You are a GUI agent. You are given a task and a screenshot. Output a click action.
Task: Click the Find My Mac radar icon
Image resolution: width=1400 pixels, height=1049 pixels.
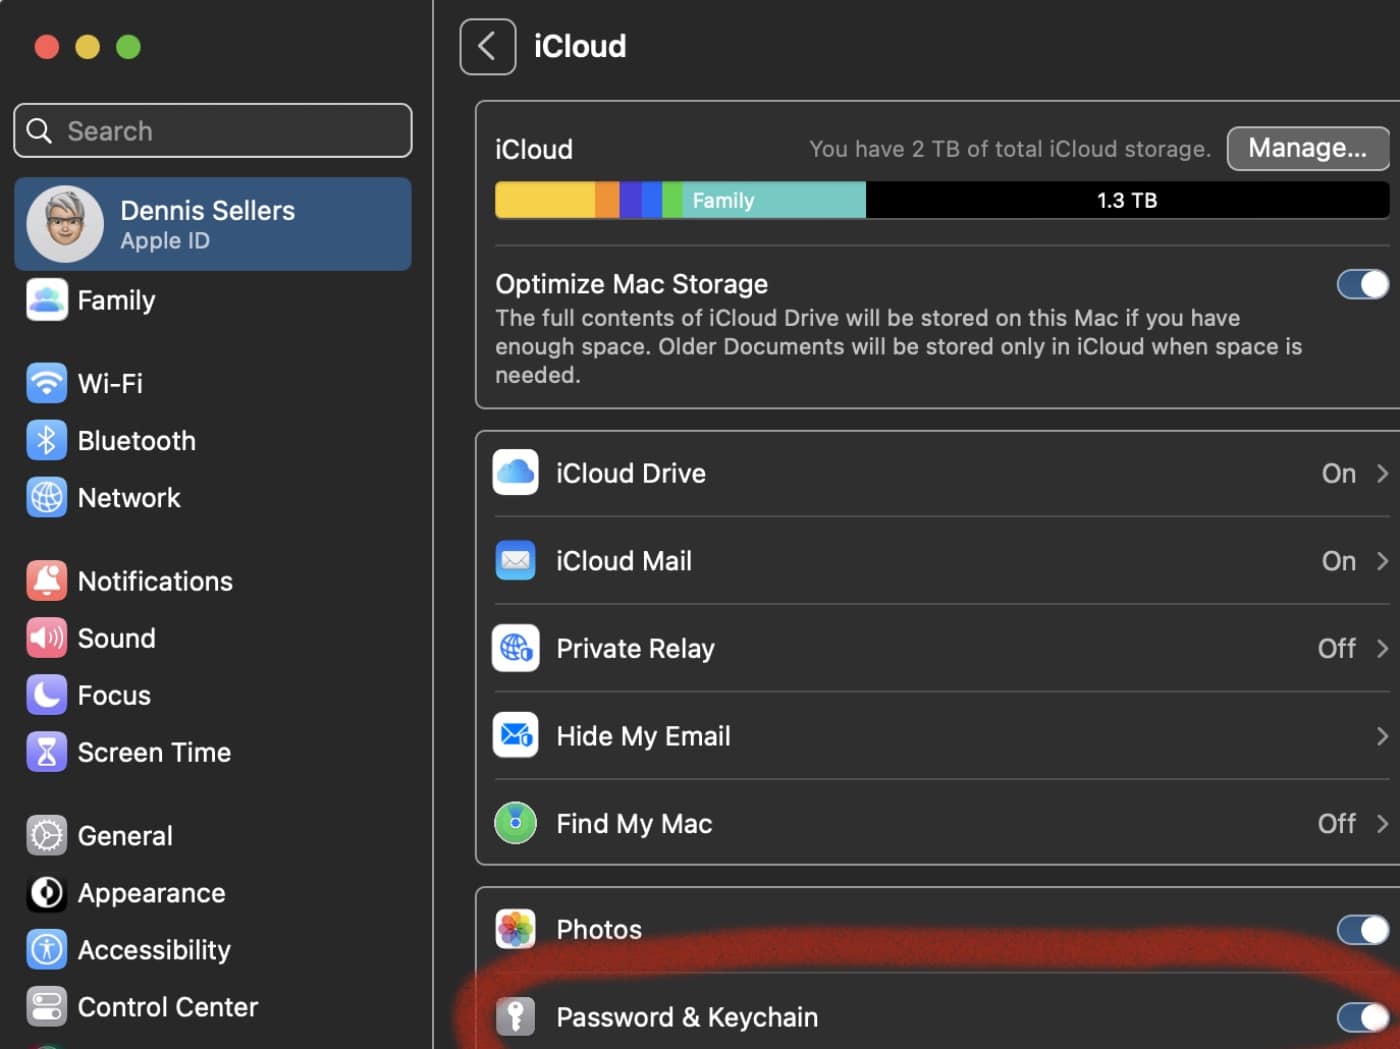516,823
